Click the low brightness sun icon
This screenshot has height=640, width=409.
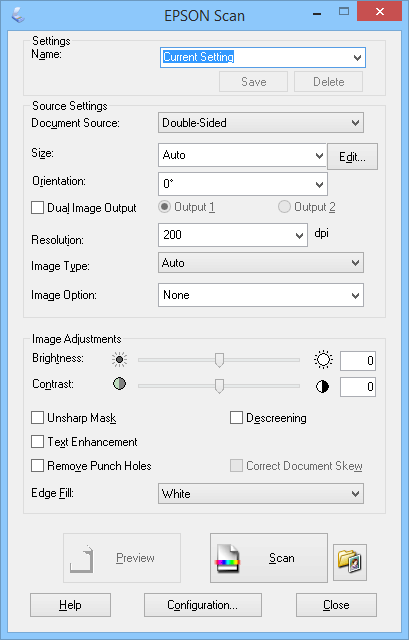[x=119, y=360]
